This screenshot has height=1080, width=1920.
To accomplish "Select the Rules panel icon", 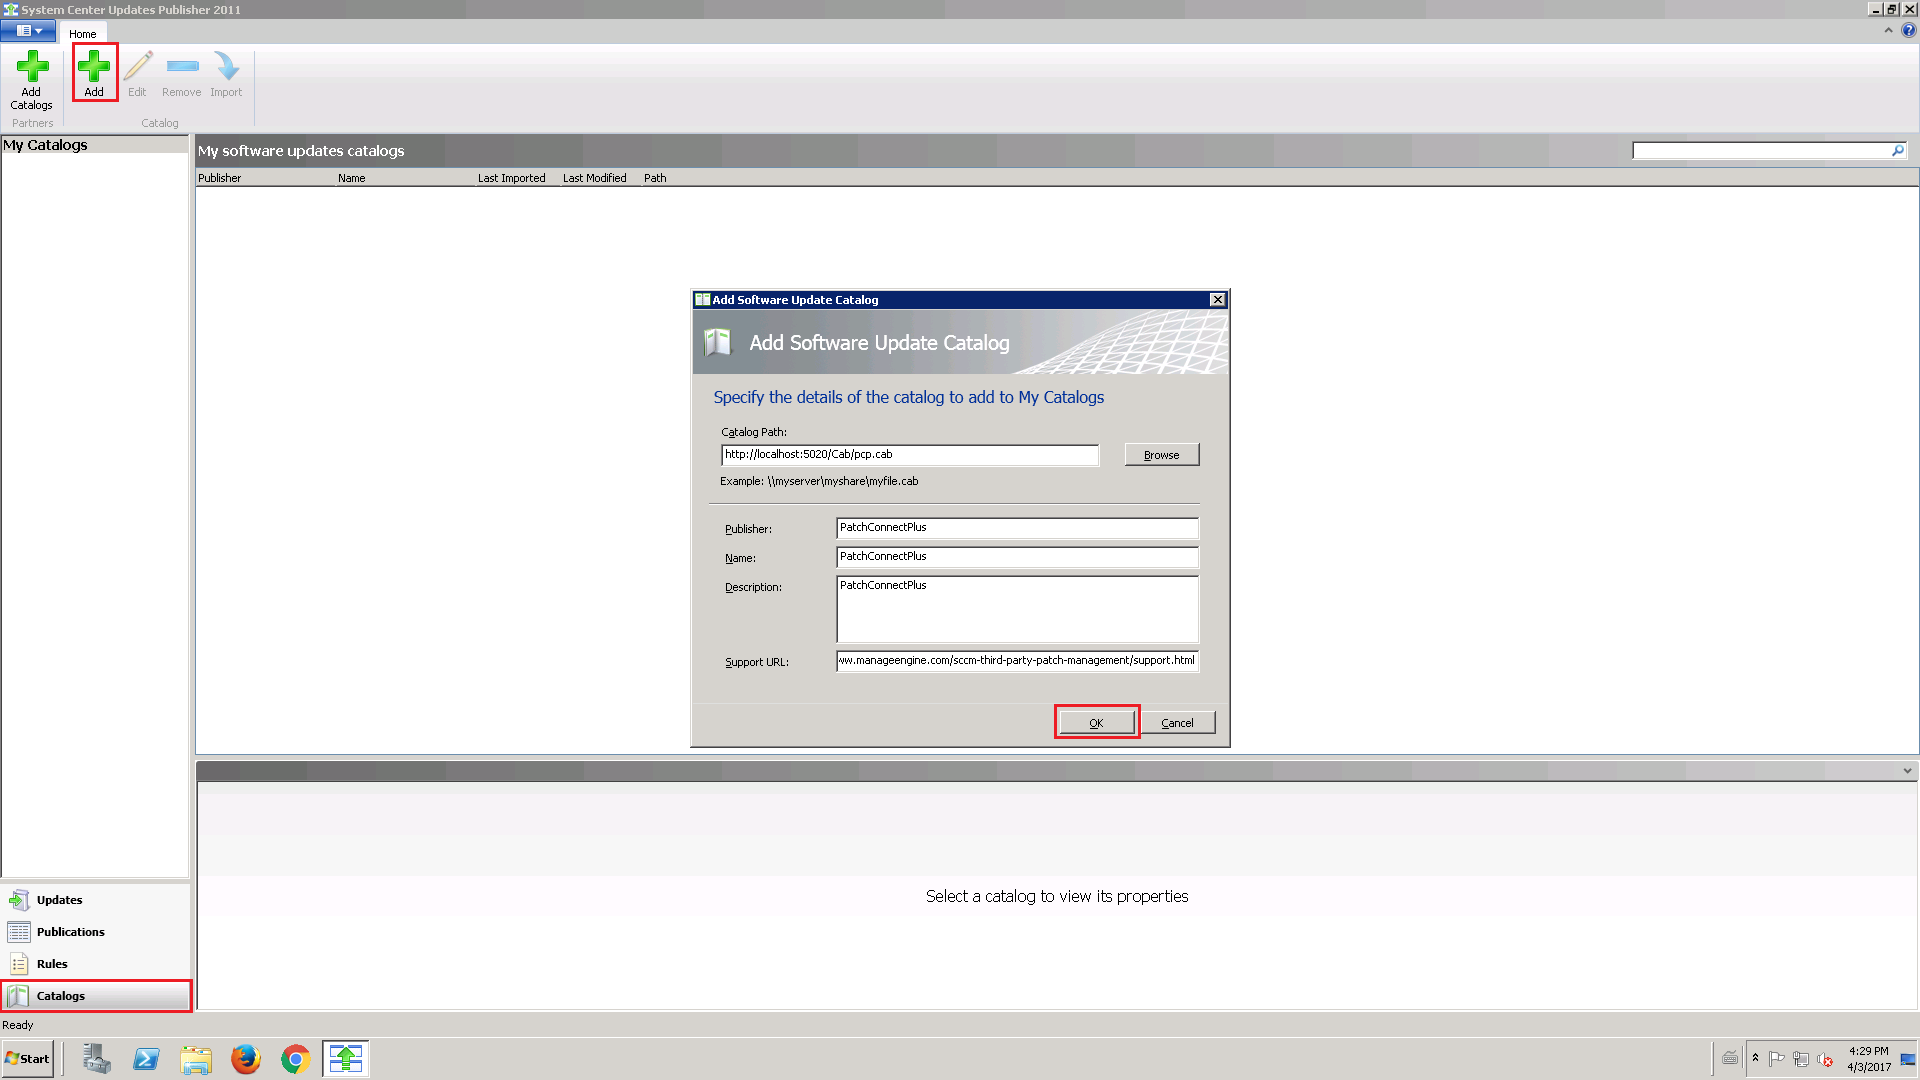I will (21, 963).
